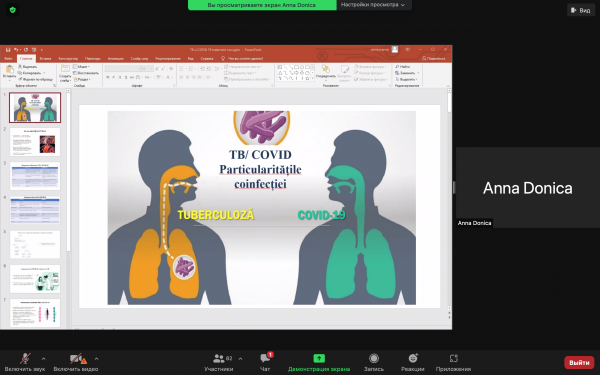This screenshot has width=600, height=375.
Task: Open the Вид view button
Action: 580,10
